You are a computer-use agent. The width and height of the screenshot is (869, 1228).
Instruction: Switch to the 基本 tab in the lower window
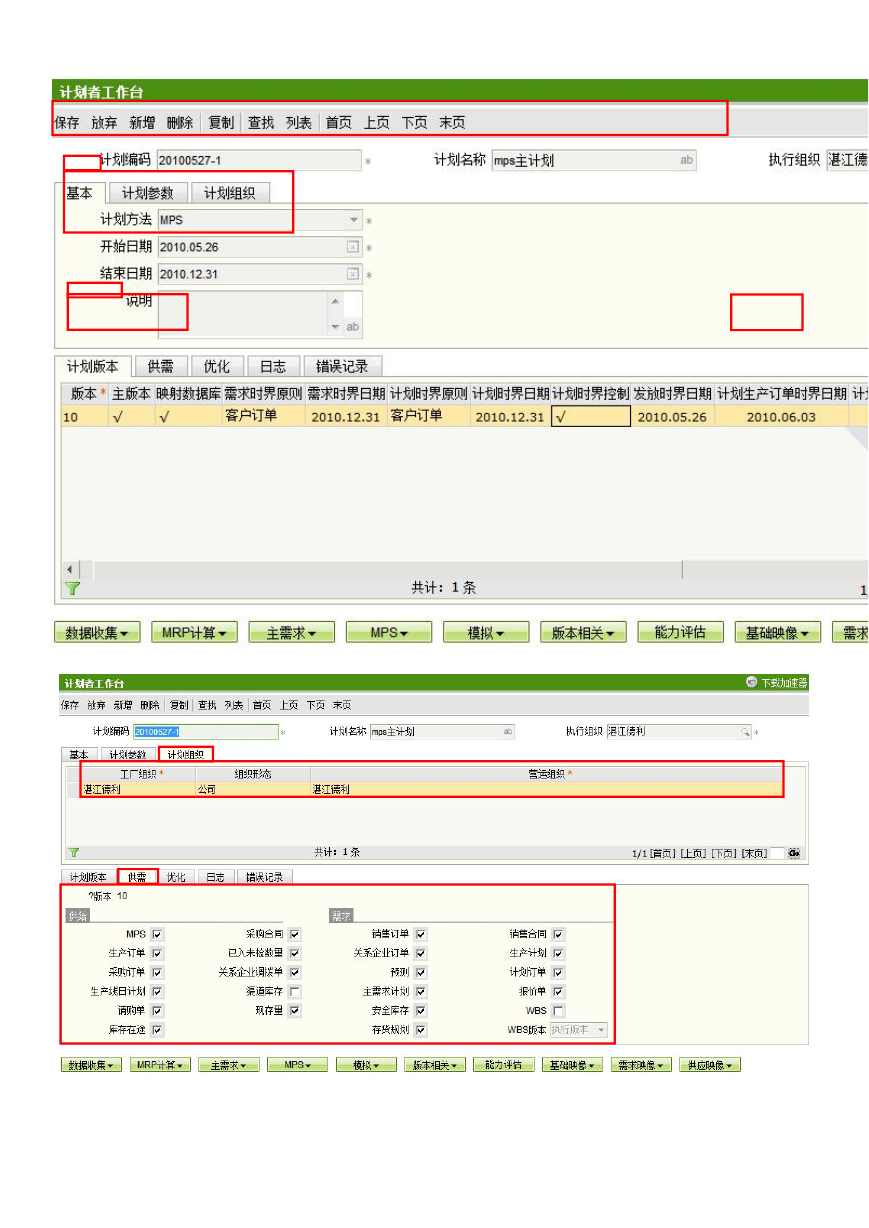pos(78,754)
